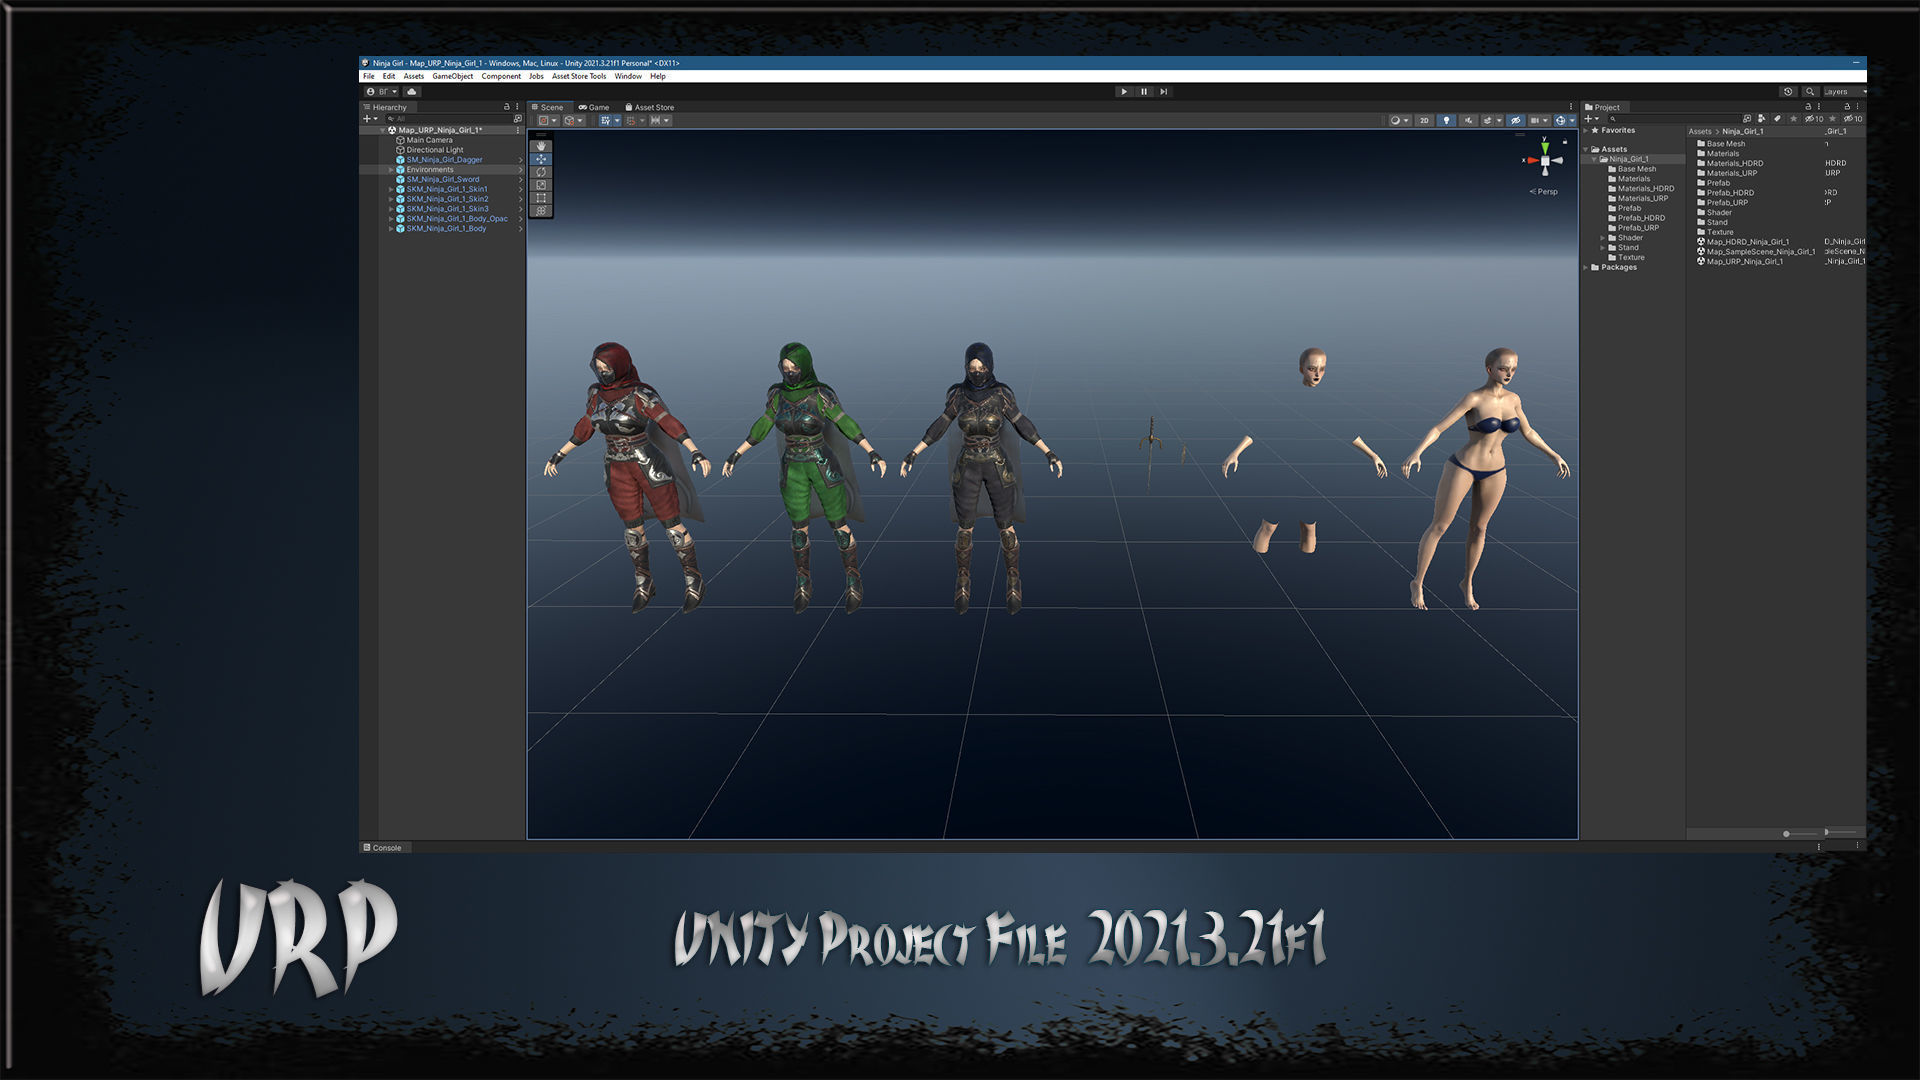Open the GameObject menu
Screen dimensions: 1920x1080
[x=452, y=77]
